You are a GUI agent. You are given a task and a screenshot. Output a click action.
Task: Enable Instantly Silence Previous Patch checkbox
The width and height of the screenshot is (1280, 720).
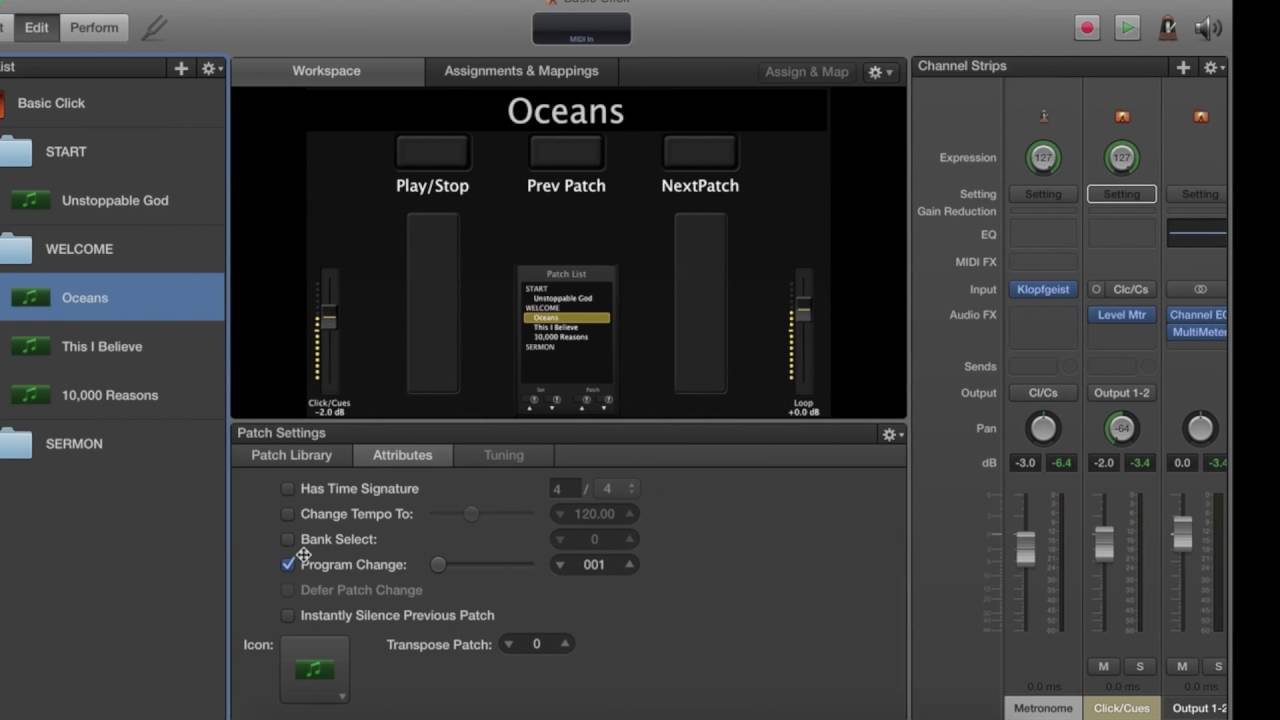[288, 616]
